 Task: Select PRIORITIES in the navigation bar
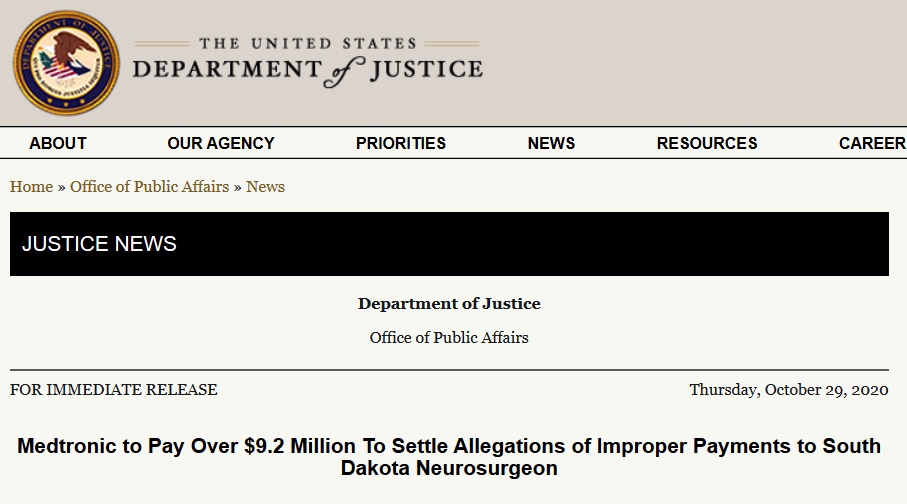click(401, 143)
